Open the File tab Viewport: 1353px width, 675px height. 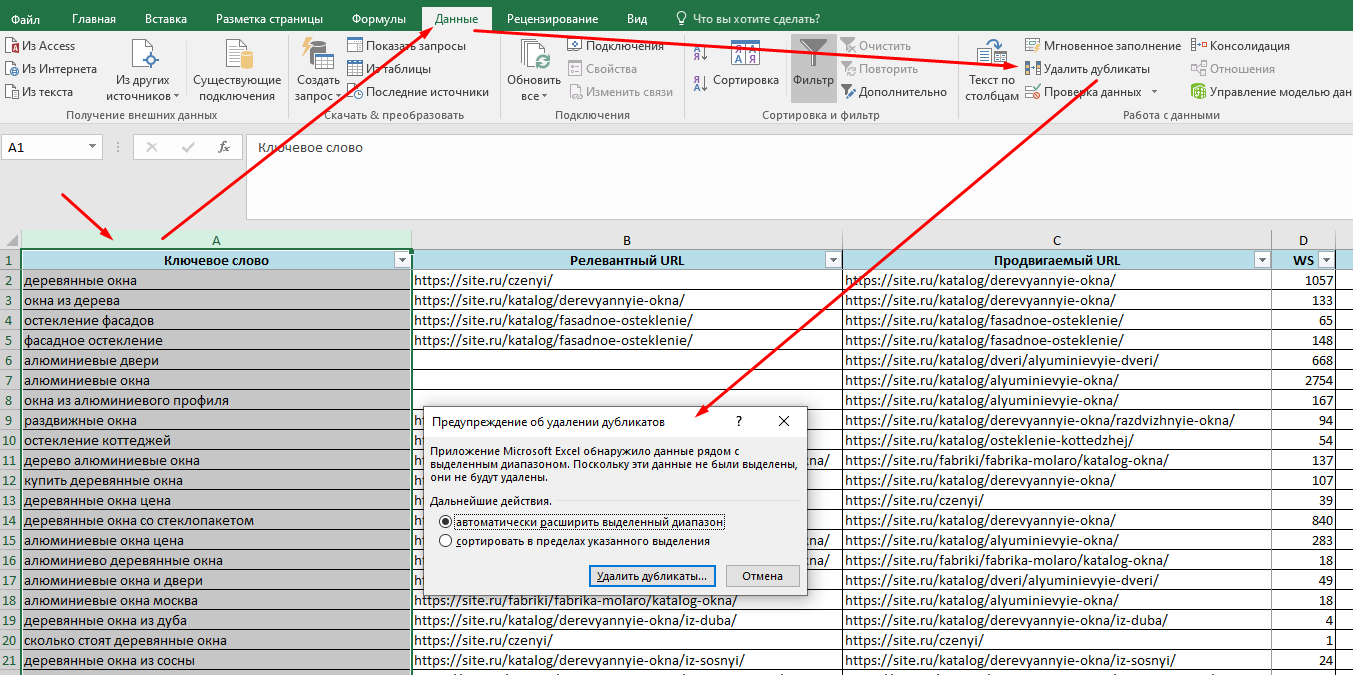26,19
